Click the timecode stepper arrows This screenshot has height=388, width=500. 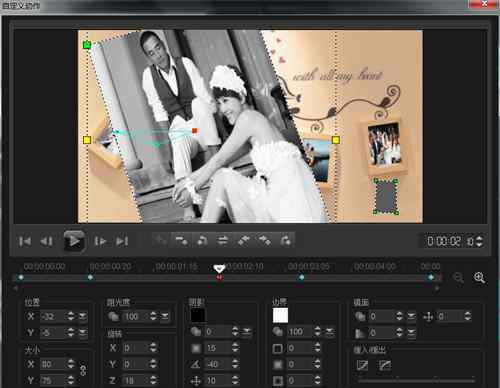(x=479, y=241)
